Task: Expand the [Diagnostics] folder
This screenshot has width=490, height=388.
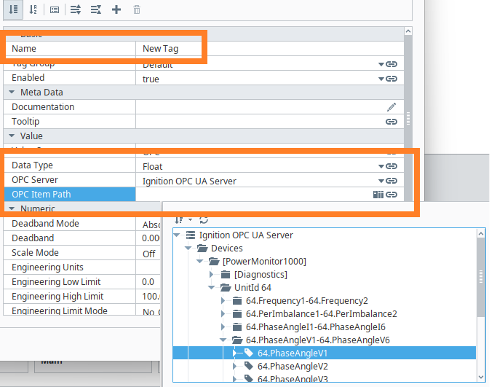Action: (x=211, y=274)
